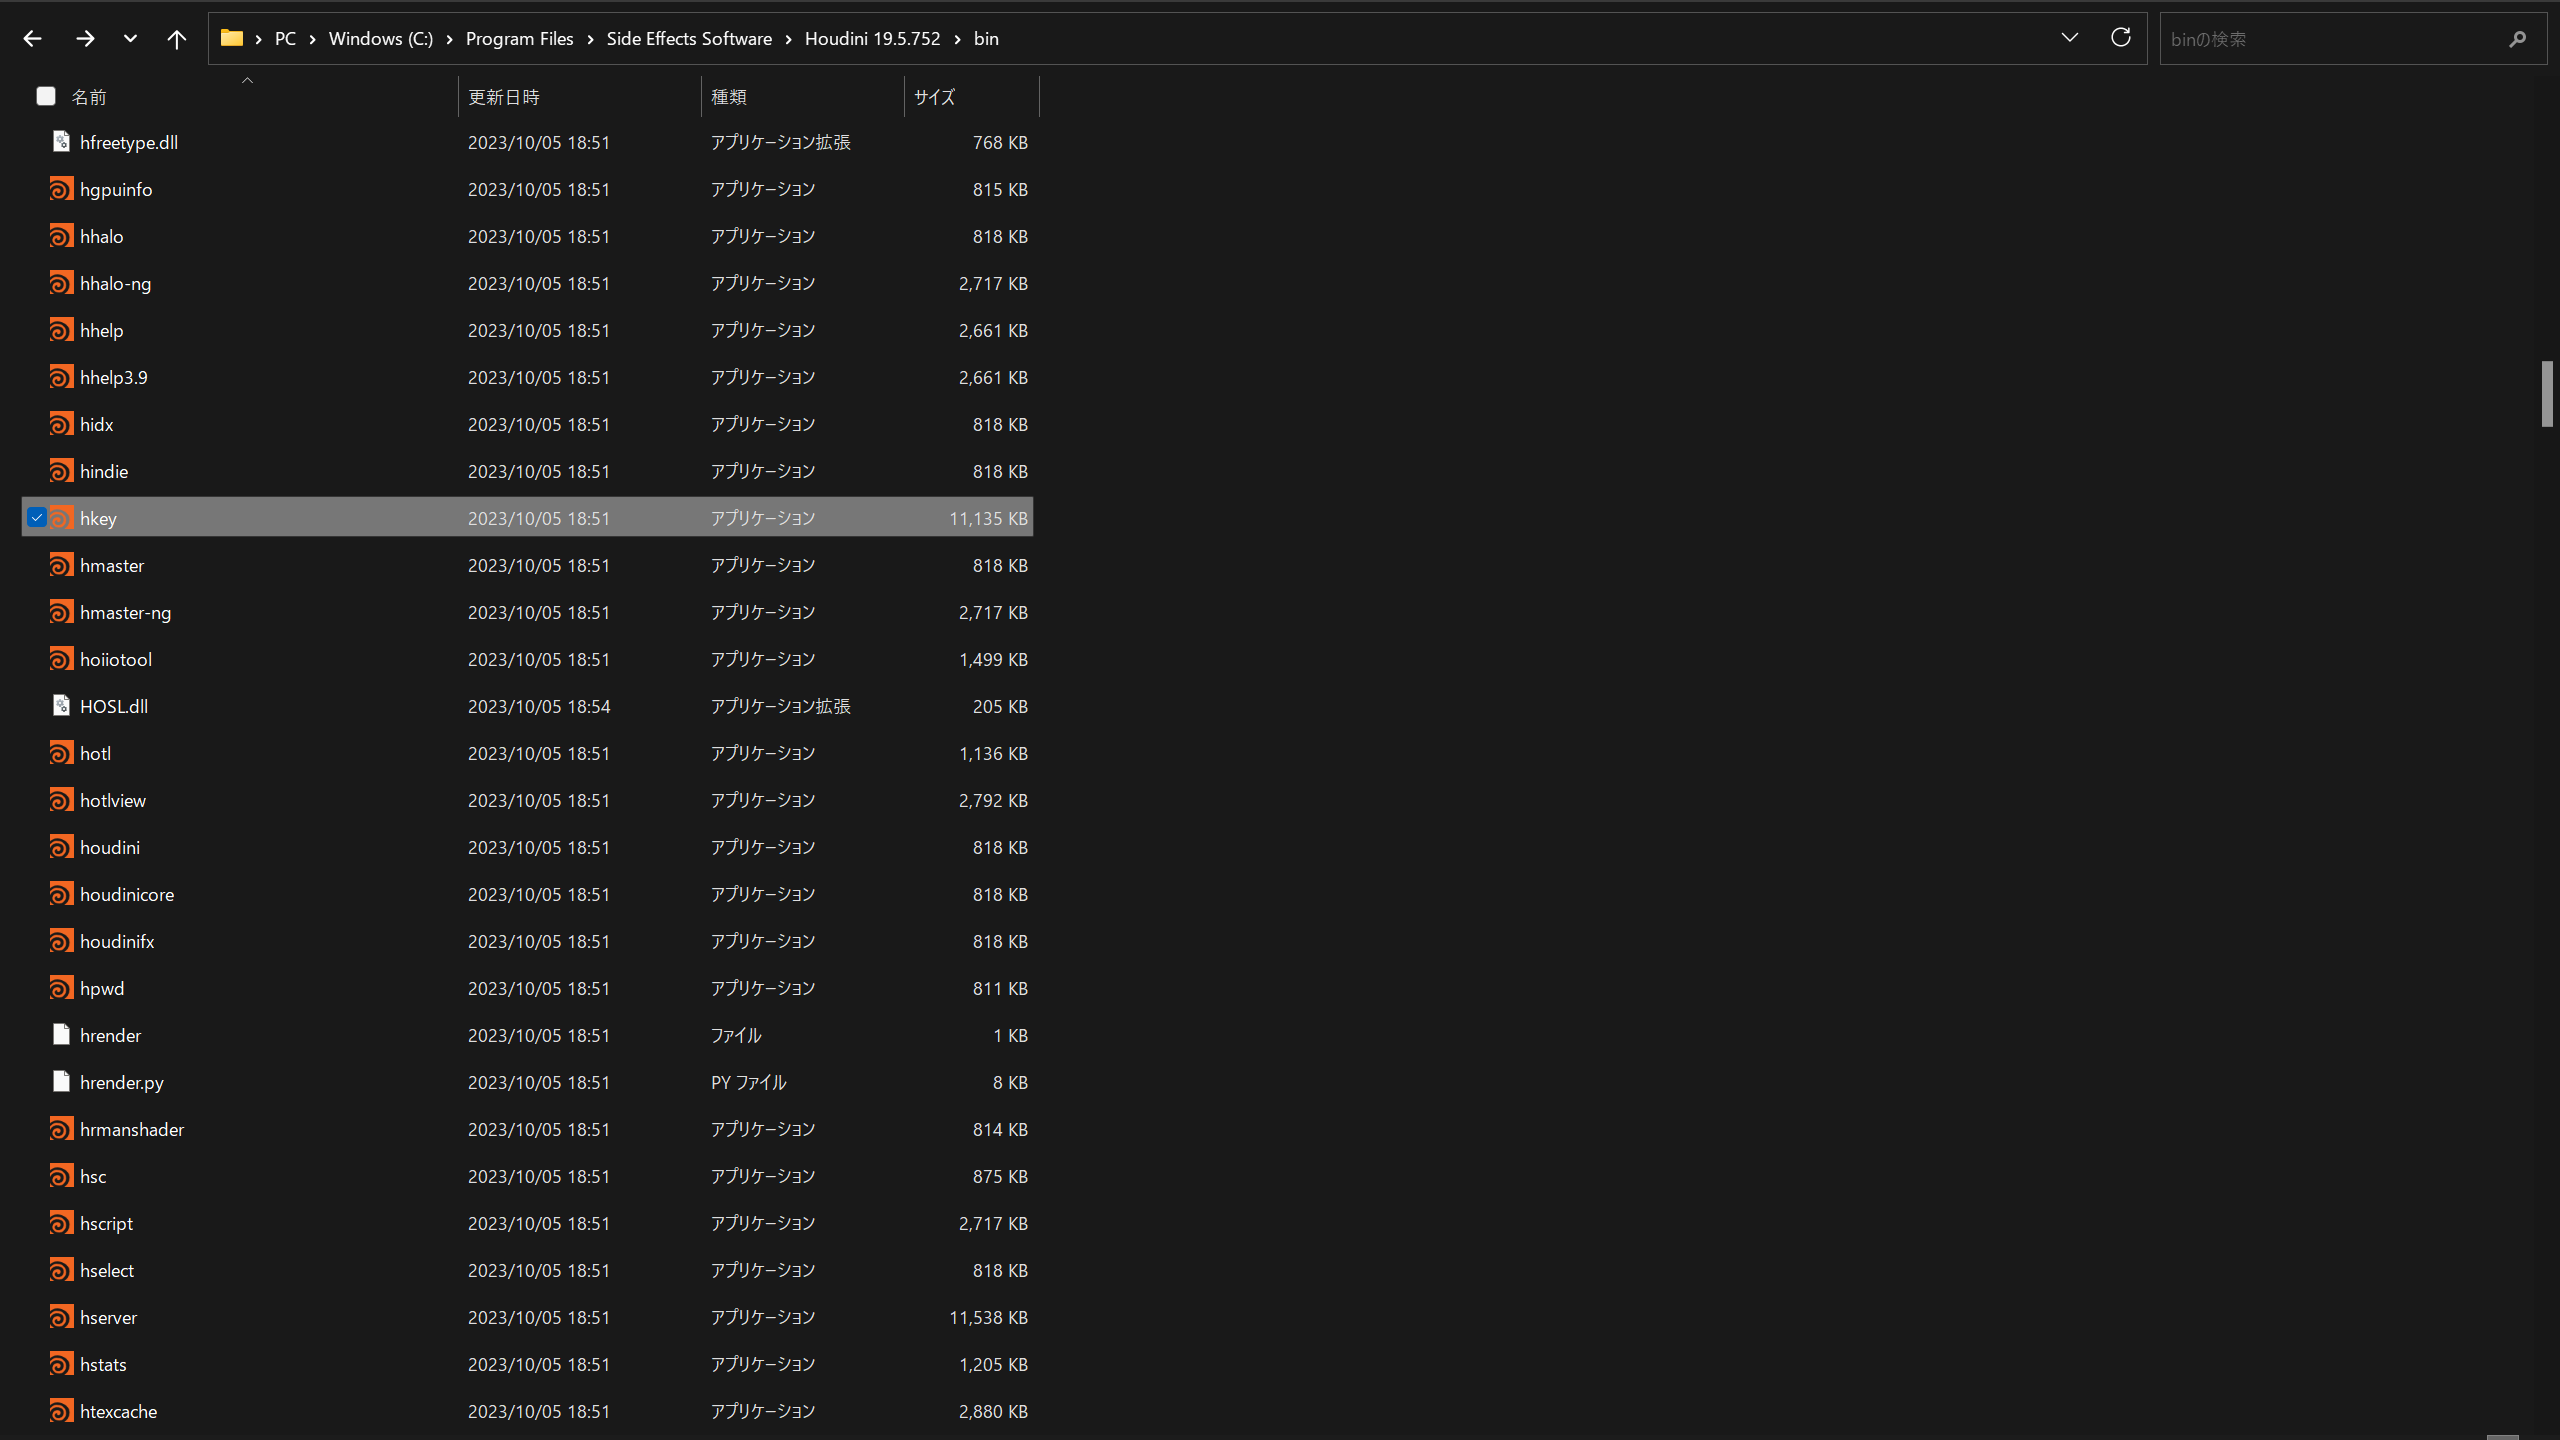Click the hhelp3.9 application icon
The height and width of the screenshot is (1440, 2560).
click(x=61, y=377)
